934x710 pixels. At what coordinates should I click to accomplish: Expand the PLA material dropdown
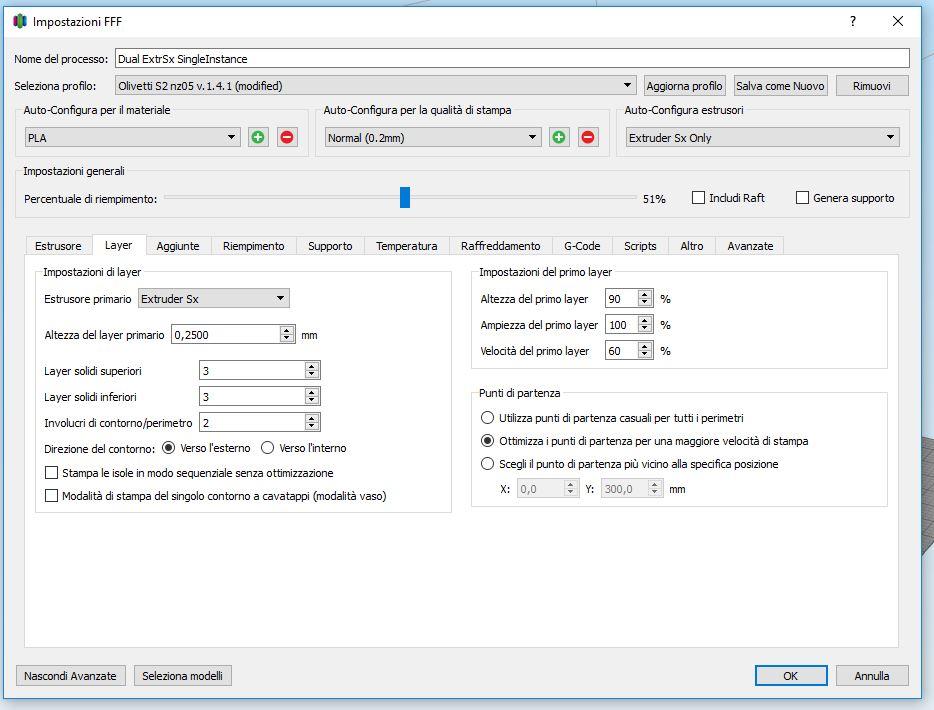coord(232,138)
